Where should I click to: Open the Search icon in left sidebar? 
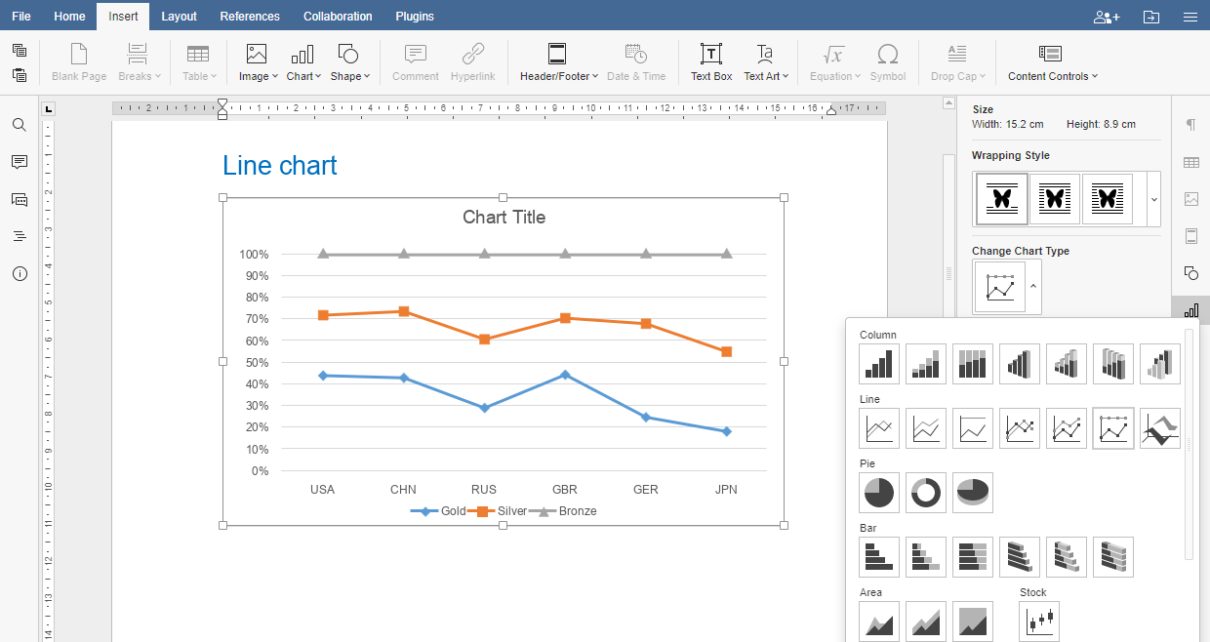point(19,125)
